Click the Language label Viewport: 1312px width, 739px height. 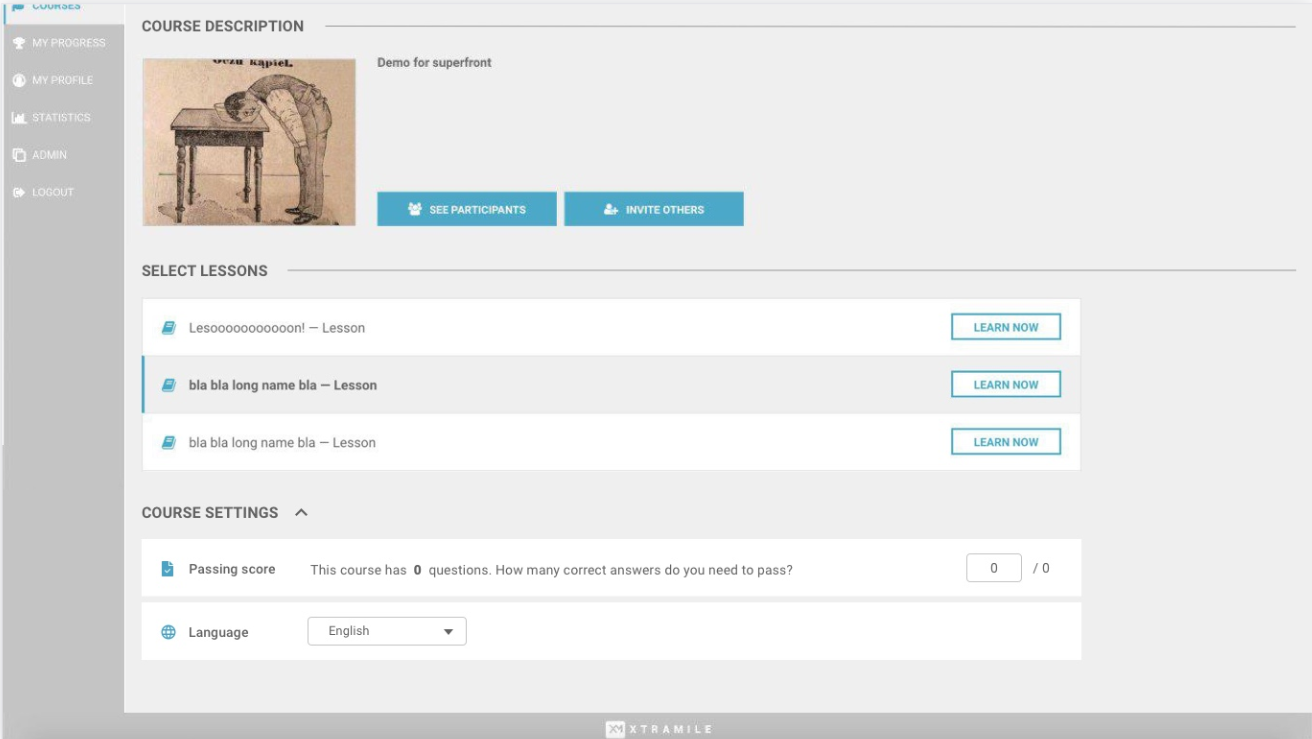coord(218,632)
